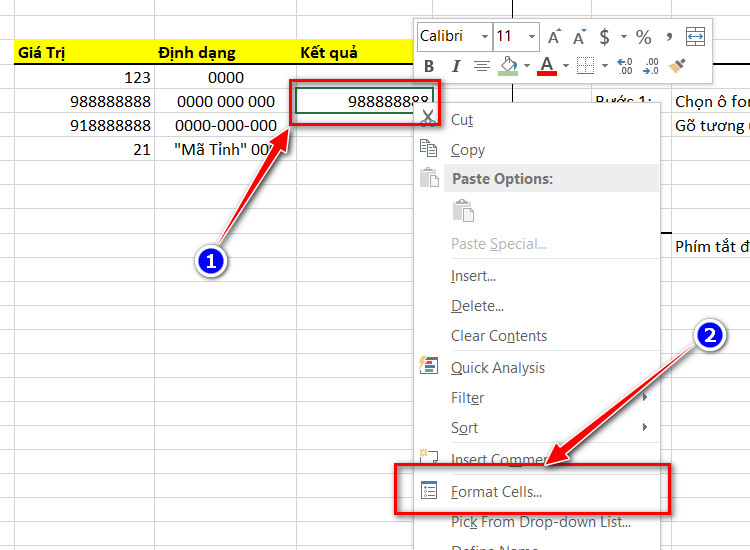Increase font size with larger A
The height and width of the screenshot is (550, 750).
pos(554,36)
